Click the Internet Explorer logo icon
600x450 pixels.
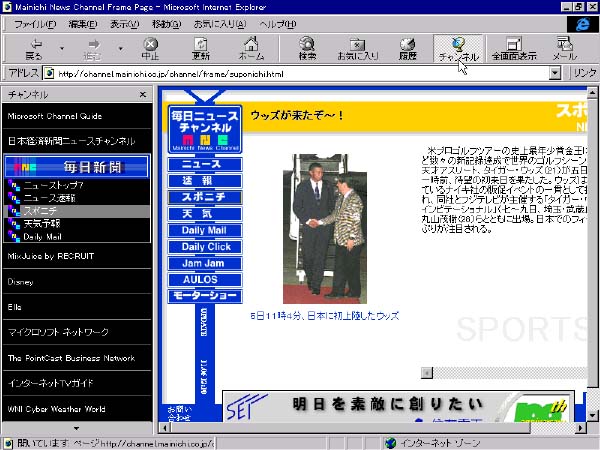coord(582,24)
